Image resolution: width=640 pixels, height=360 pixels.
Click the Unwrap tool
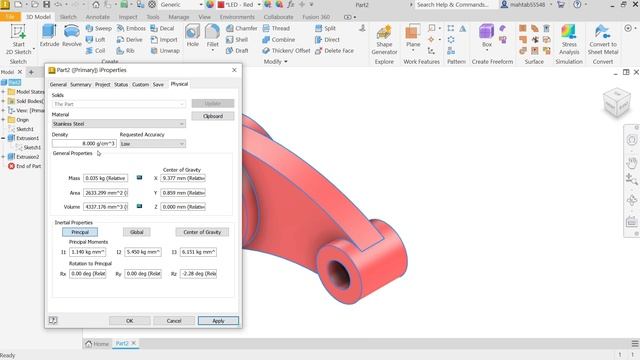(x=165, y=51)
